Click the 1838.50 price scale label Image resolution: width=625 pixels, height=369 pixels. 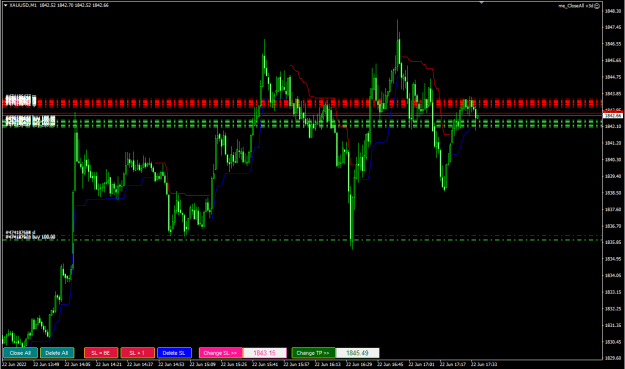(613, 193)
